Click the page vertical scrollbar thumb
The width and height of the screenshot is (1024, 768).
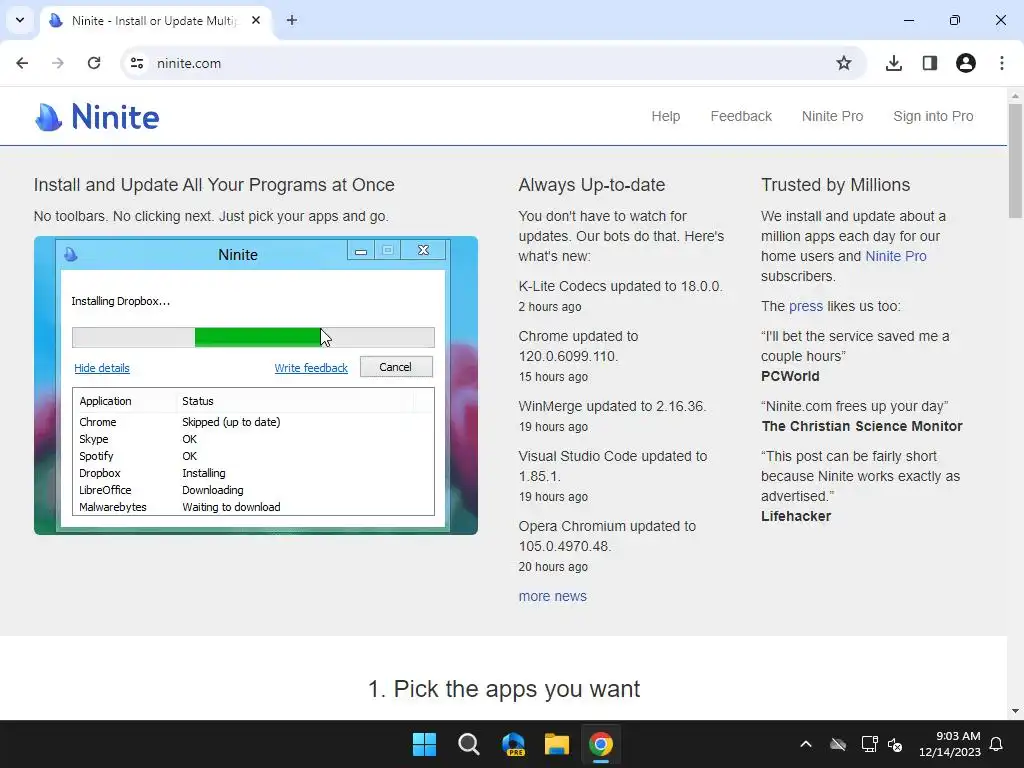[x=1016, y=161]
